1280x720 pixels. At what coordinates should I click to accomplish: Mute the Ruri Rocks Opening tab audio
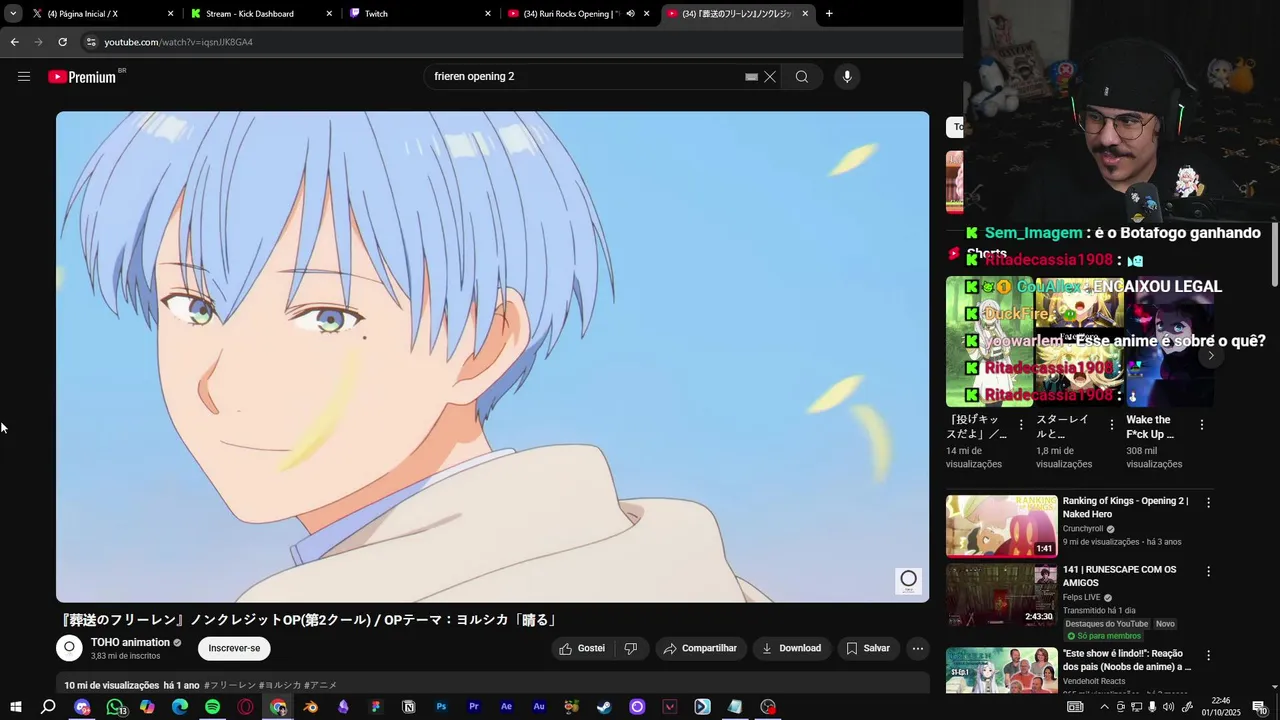(630, 14)
